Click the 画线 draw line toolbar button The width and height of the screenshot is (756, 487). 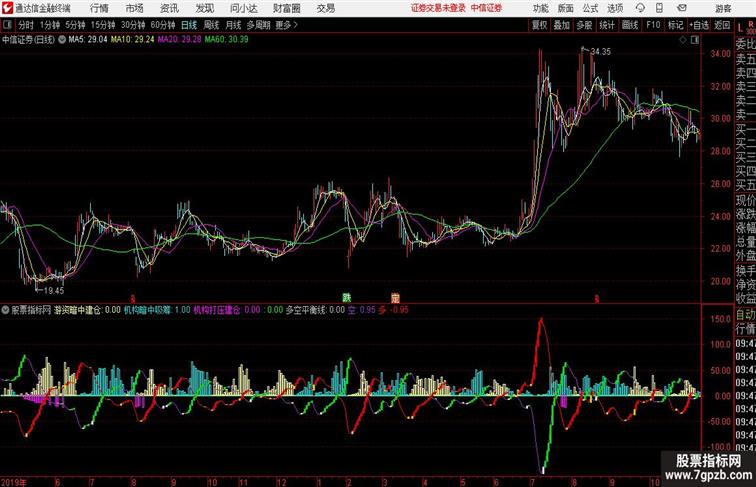630,25
